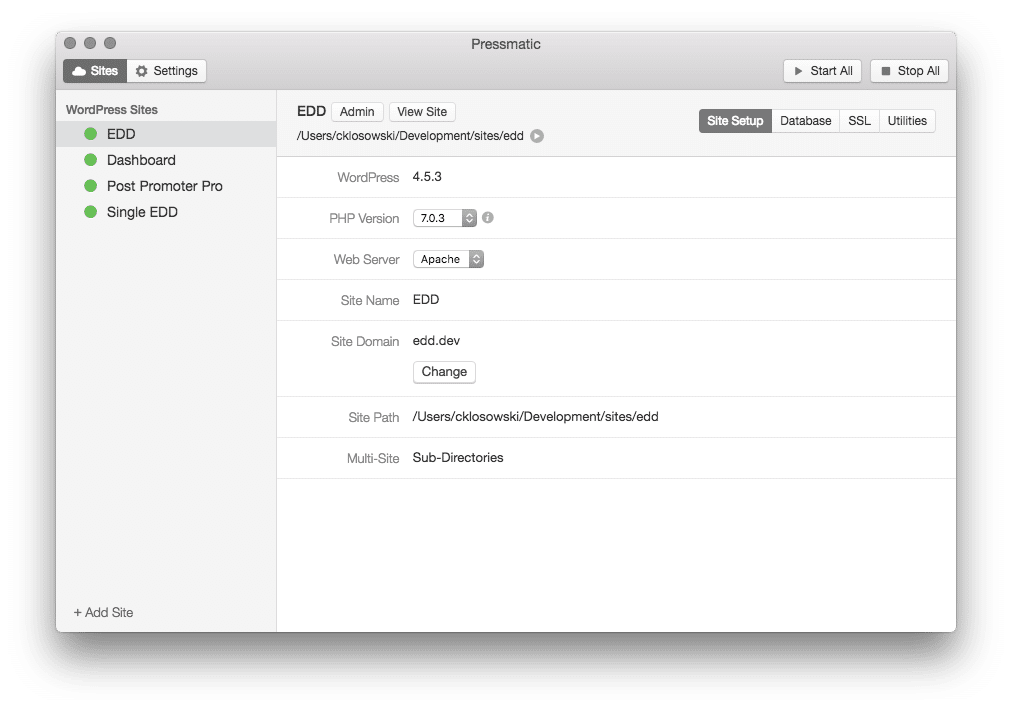Click the Site Name value EDD
This screenshot has height=712, width=1012.
pyautogui.click(x=426, y=300)
